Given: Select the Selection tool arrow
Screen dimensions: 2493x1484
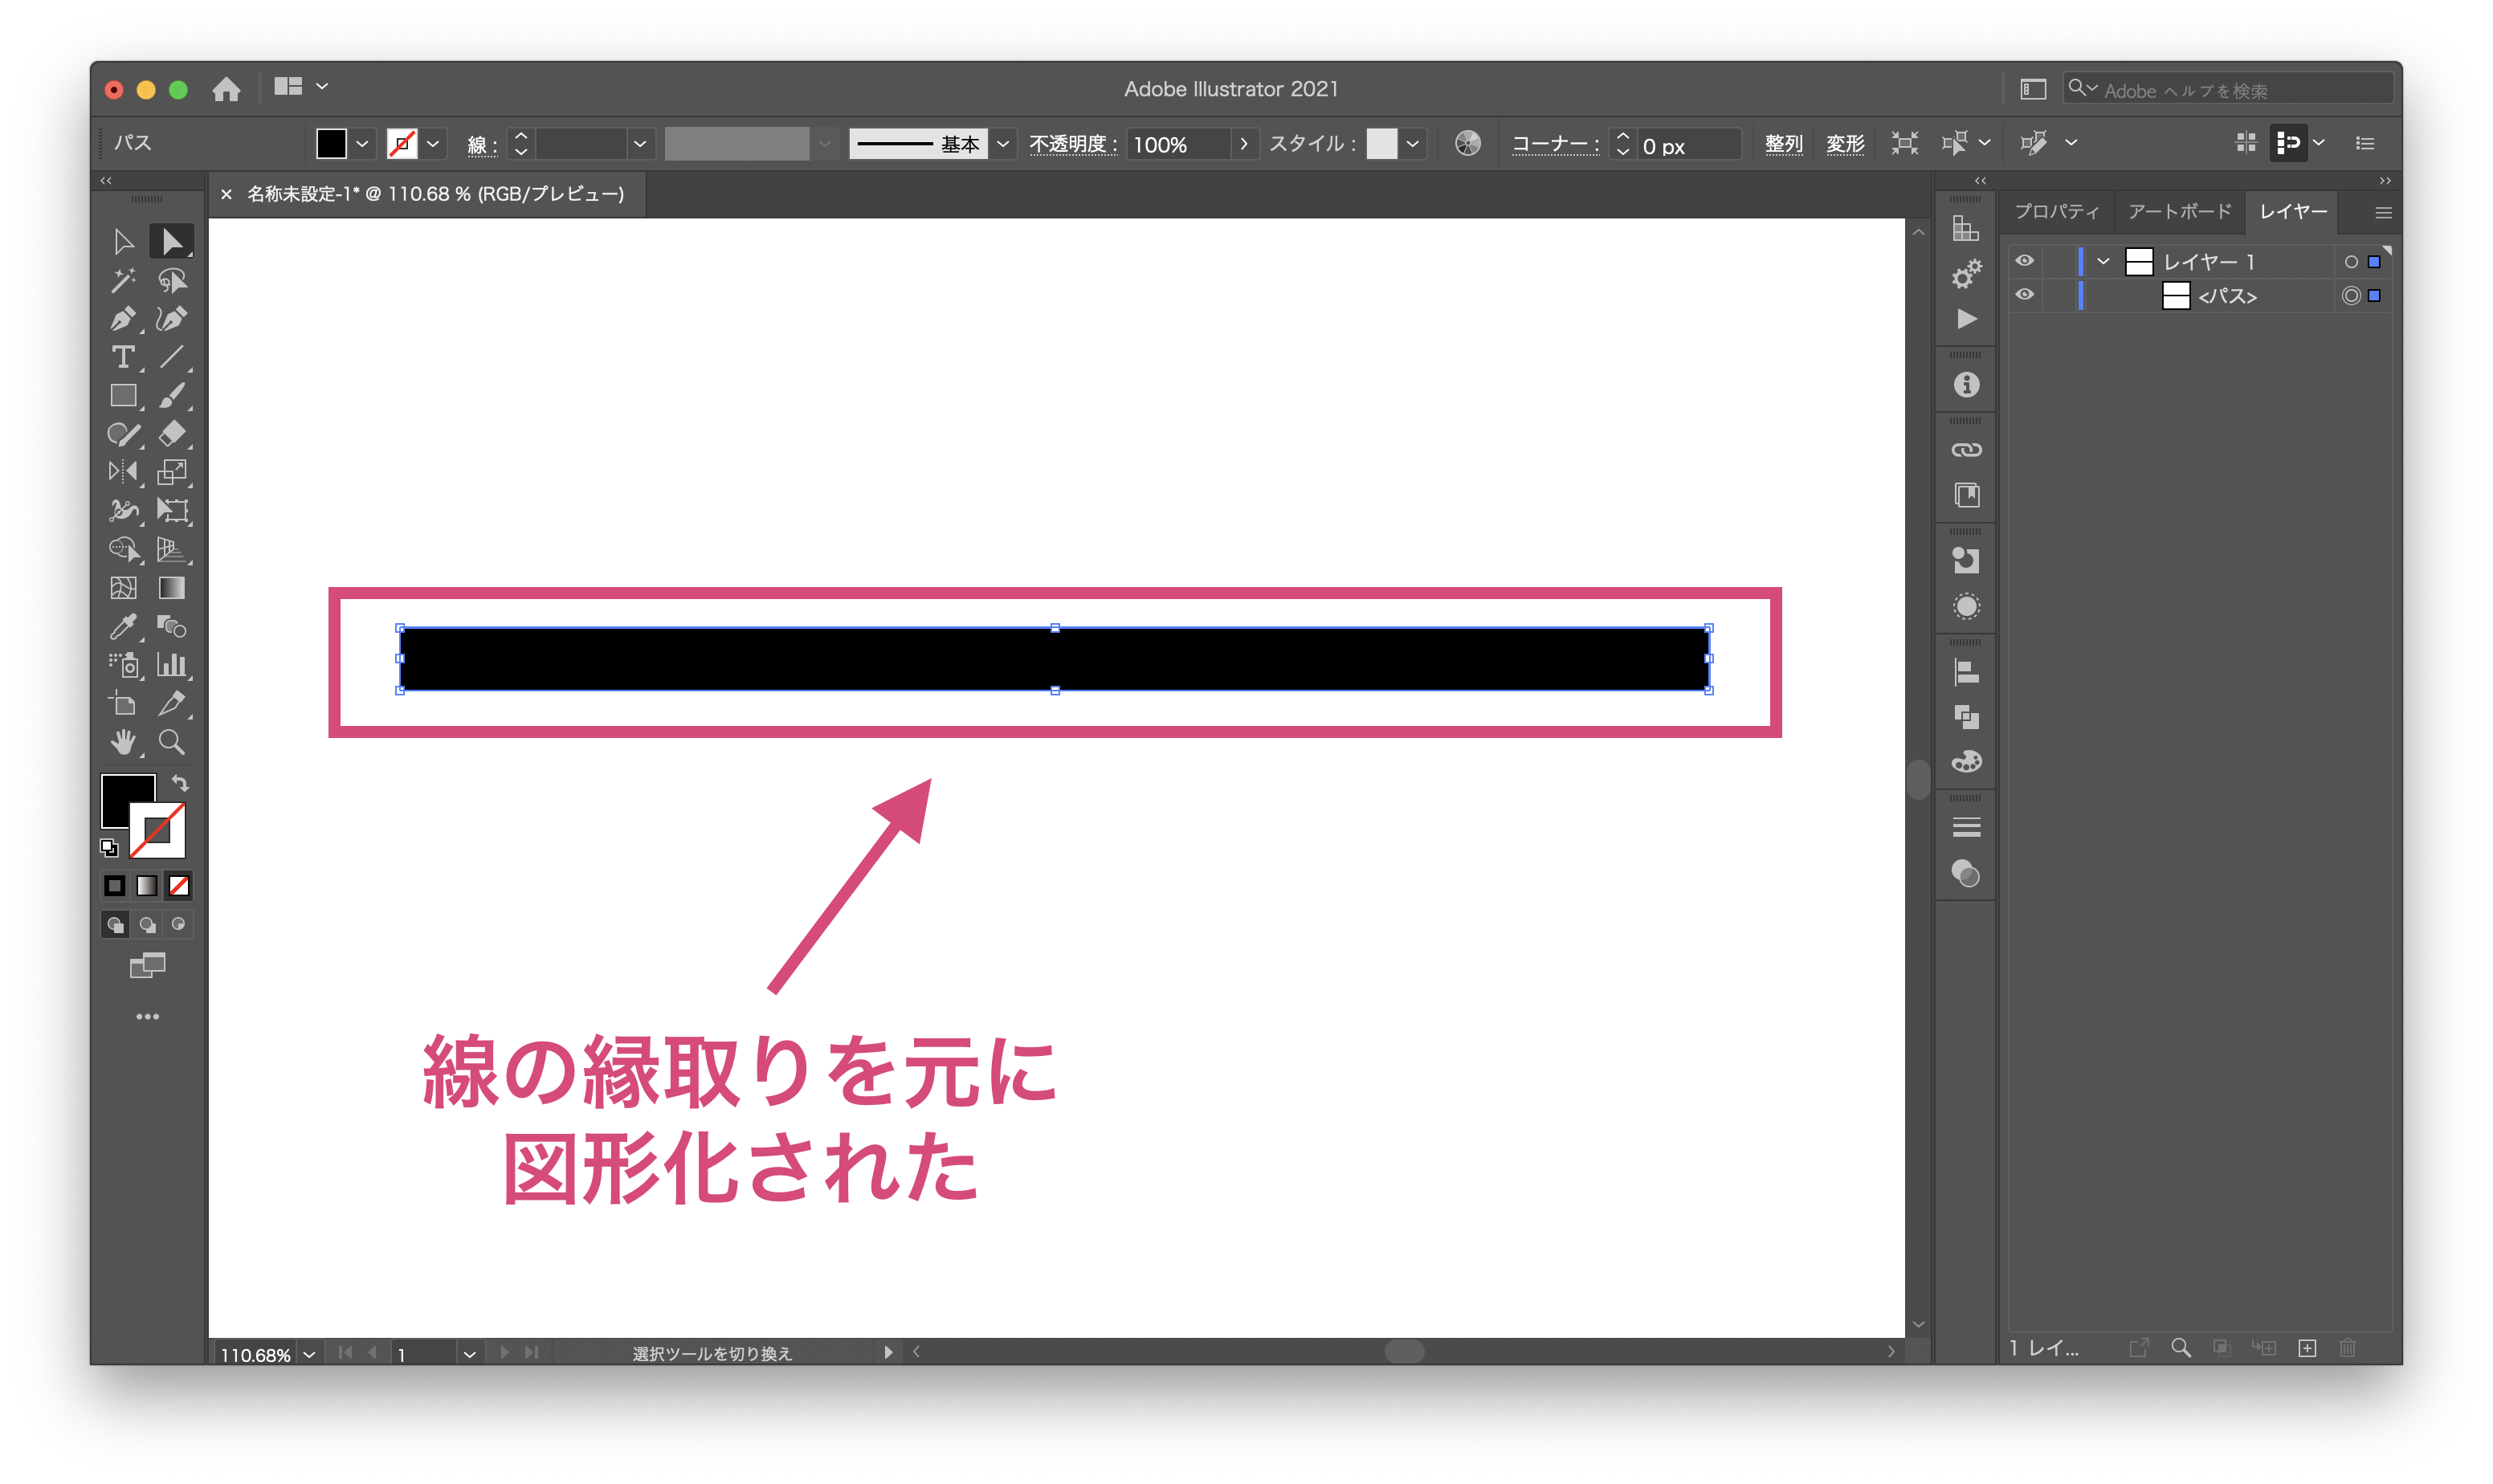Looking at the screenshot, I should pos(123,242).
